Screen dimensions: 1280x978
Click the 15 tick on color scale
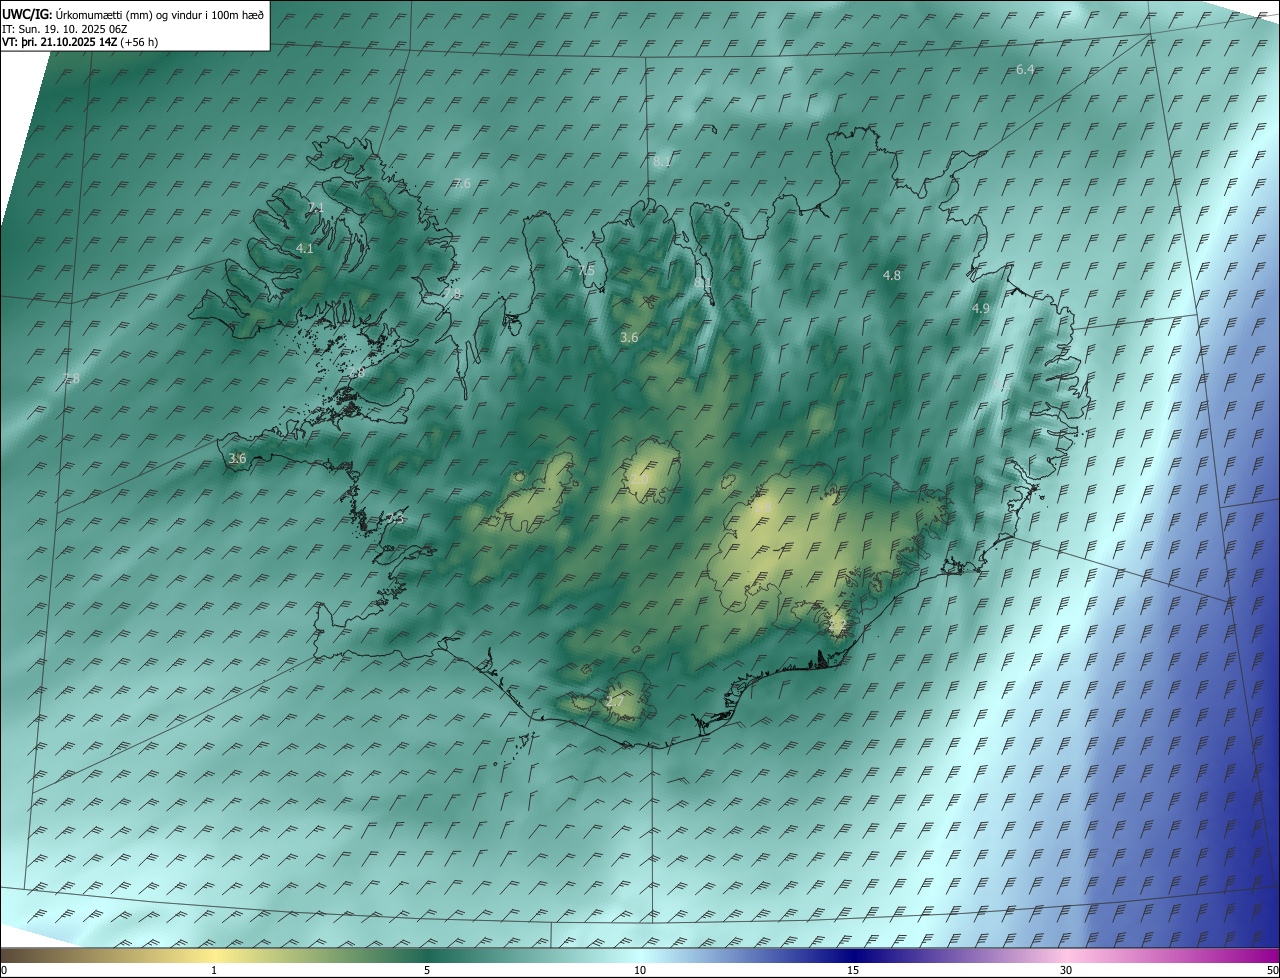(853, 971)
